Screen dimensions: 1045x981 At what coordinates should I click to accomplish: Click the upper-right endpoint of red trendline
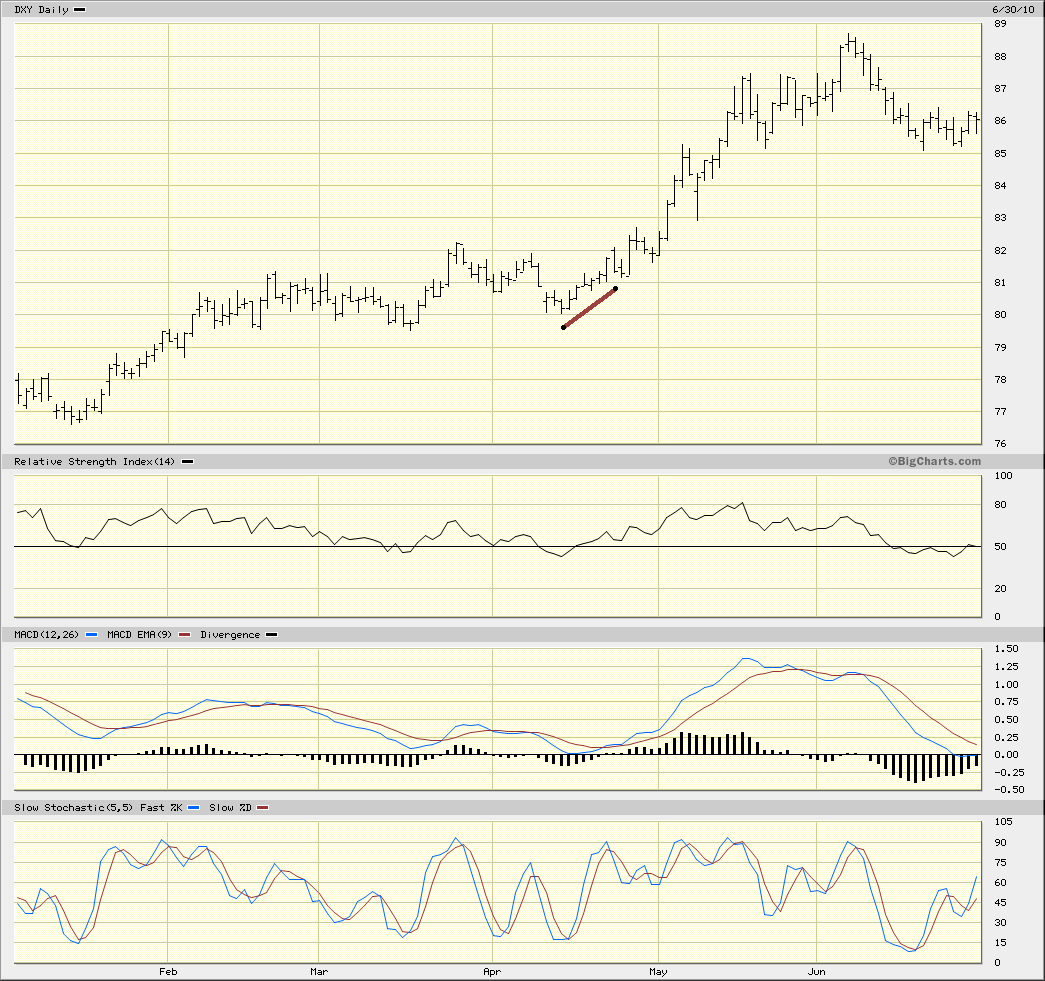tap(615, 289)
